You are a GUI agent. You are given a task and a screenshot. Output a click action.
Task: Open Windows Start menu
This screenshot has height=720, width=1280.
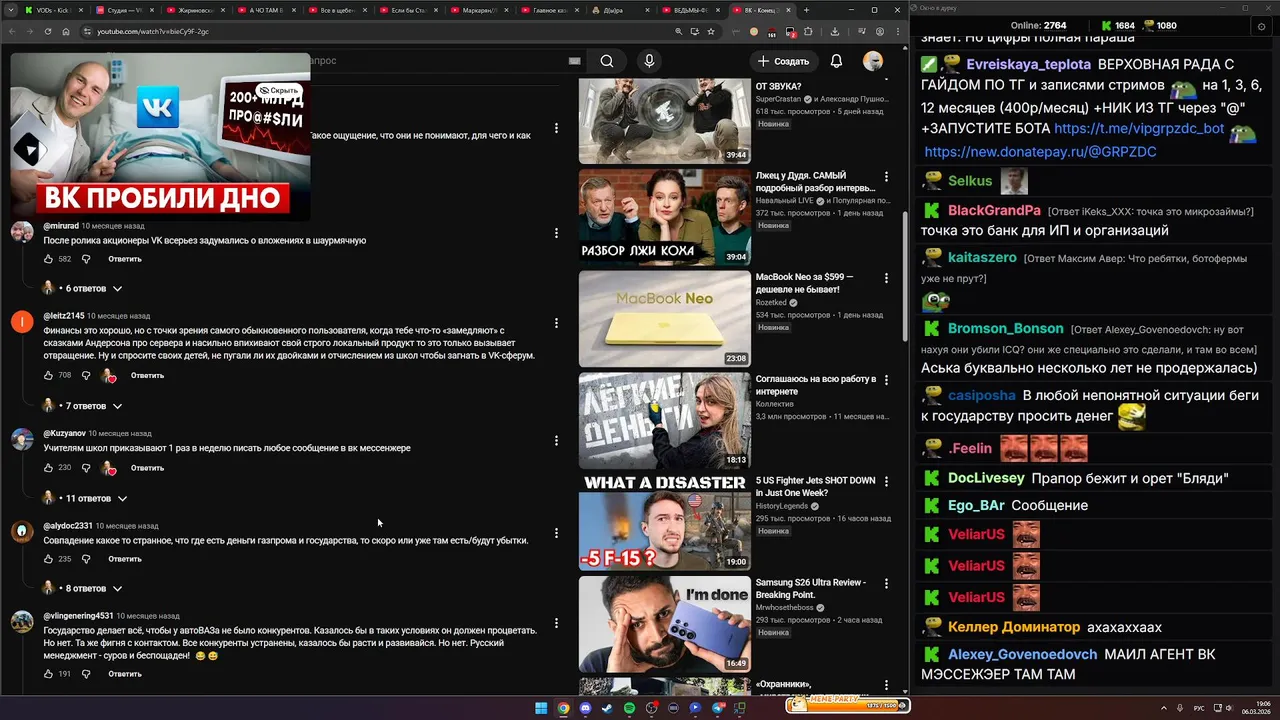click(541, 708)
